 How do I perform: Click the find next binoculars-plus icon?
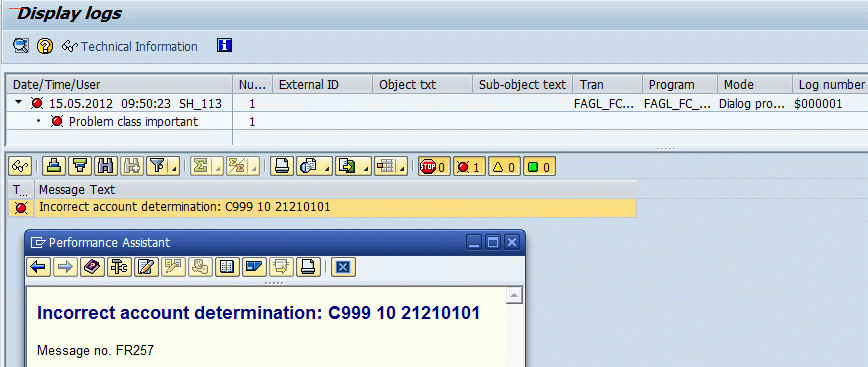tap(132, 166)
